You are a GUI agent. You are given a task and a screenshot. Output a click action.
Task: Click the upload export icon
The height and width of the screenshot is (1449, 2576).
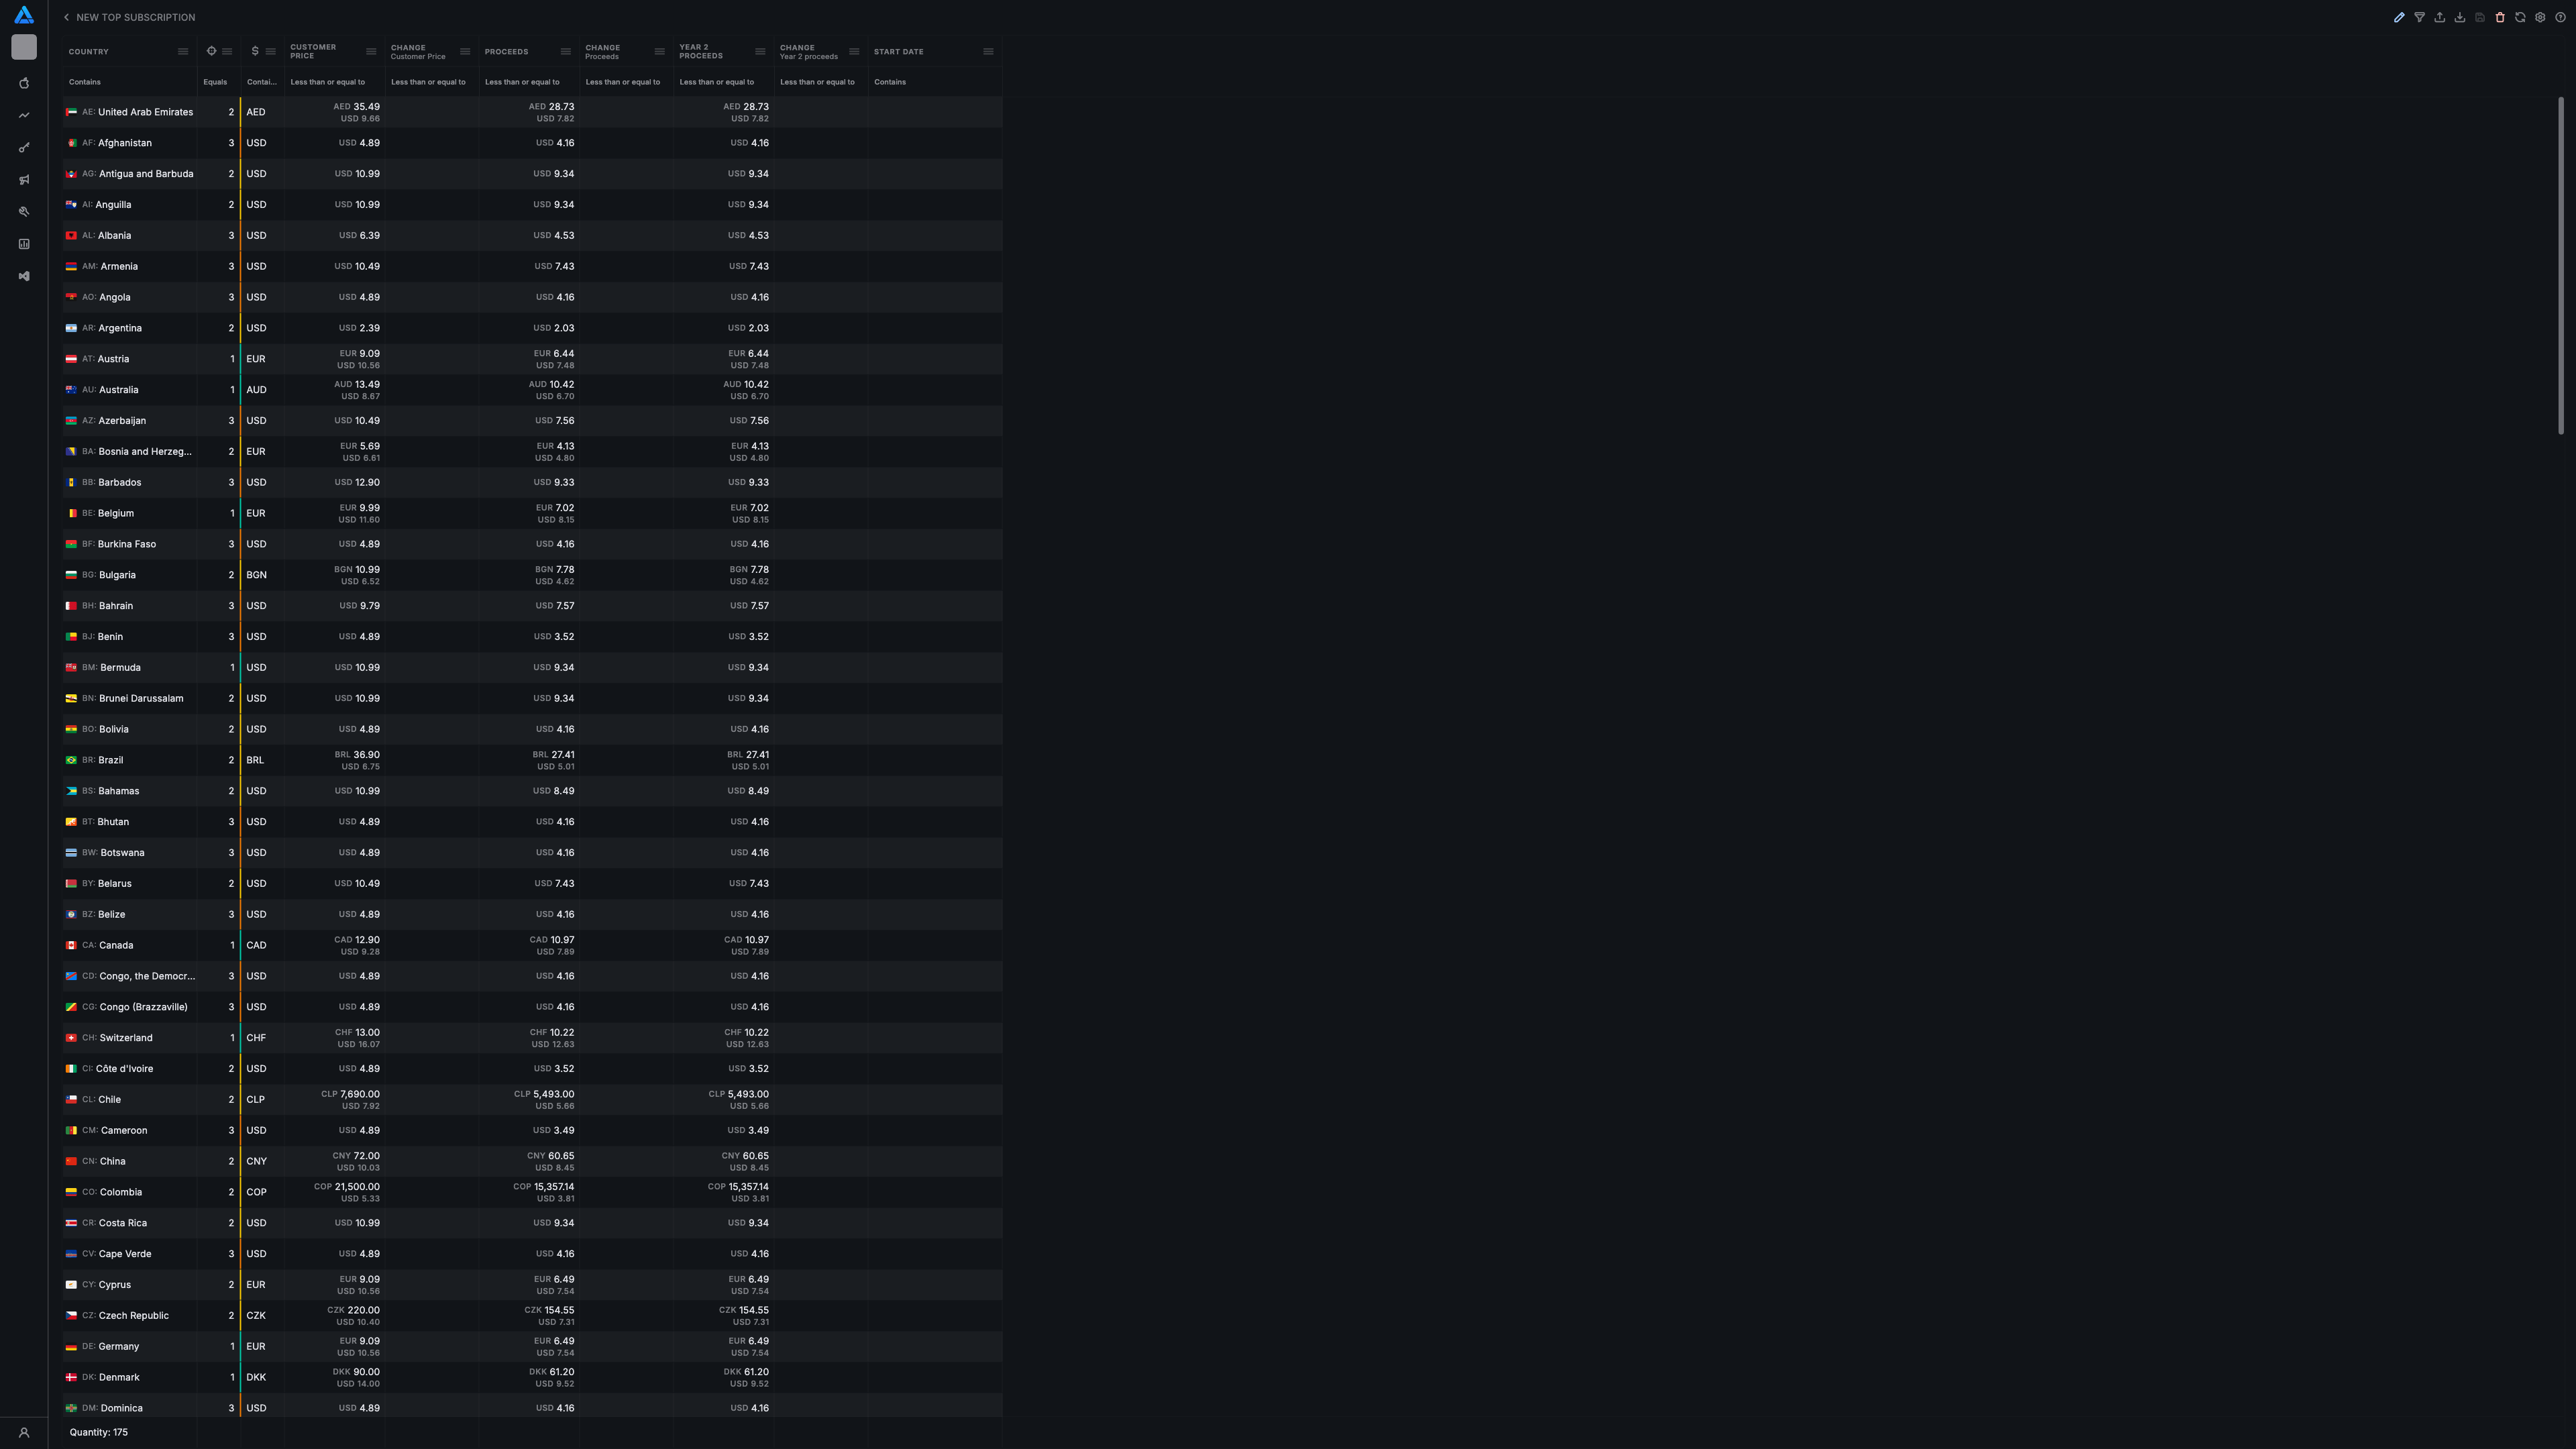coord(2439,17)
